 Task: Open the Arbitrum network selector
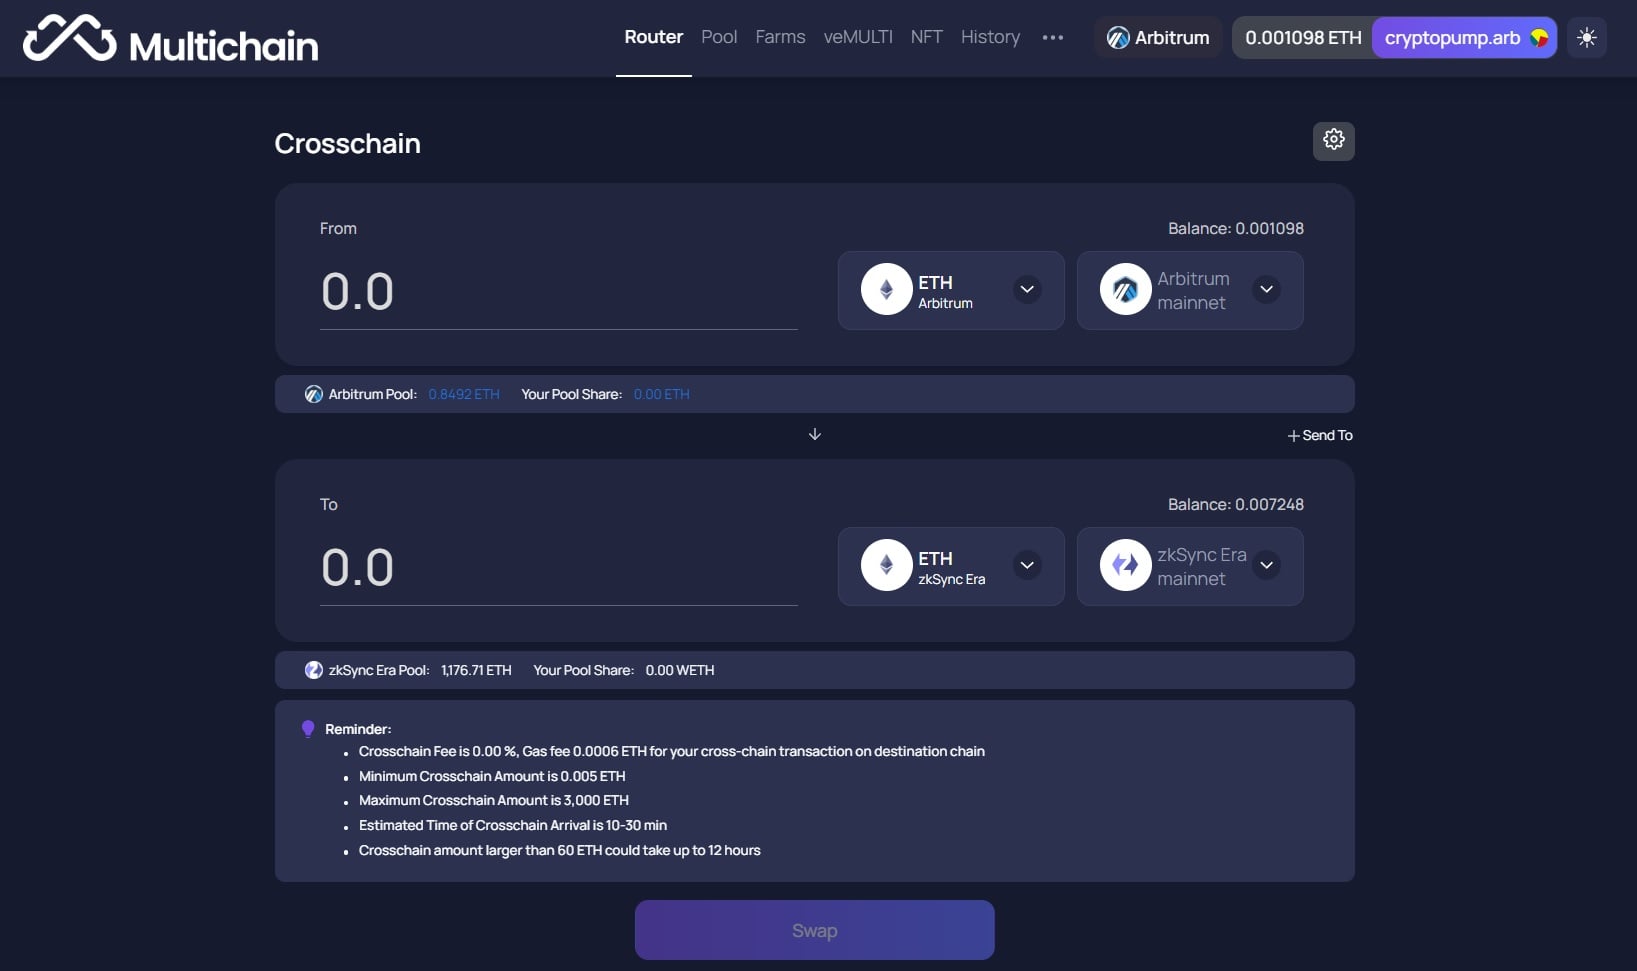(1158, 38)
